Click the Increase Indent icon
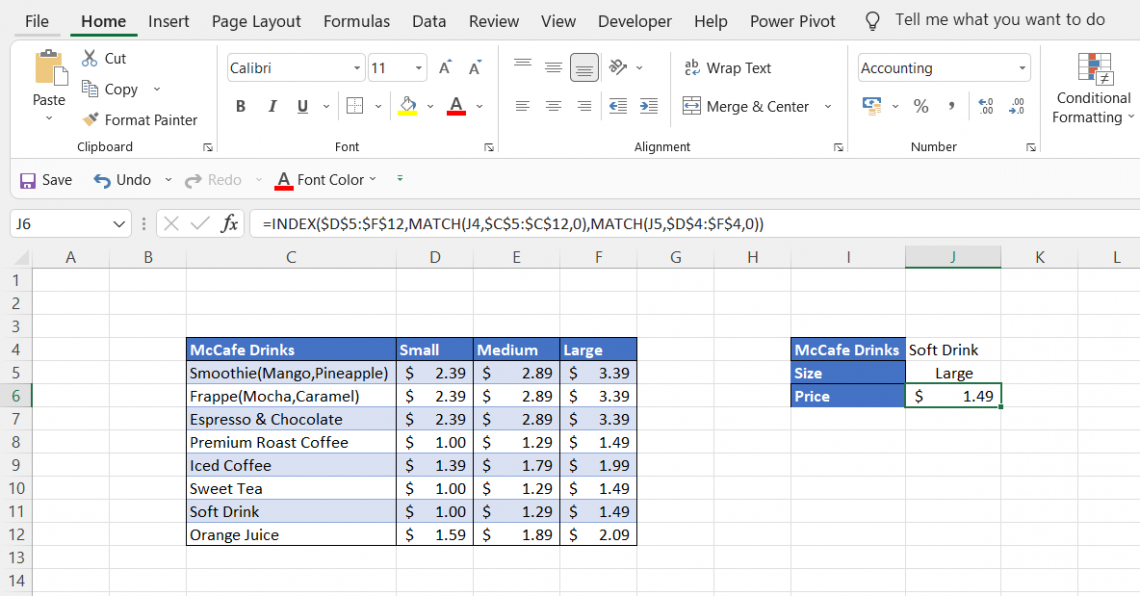This screenshot has height=596, width=1140. pos(648,106)
